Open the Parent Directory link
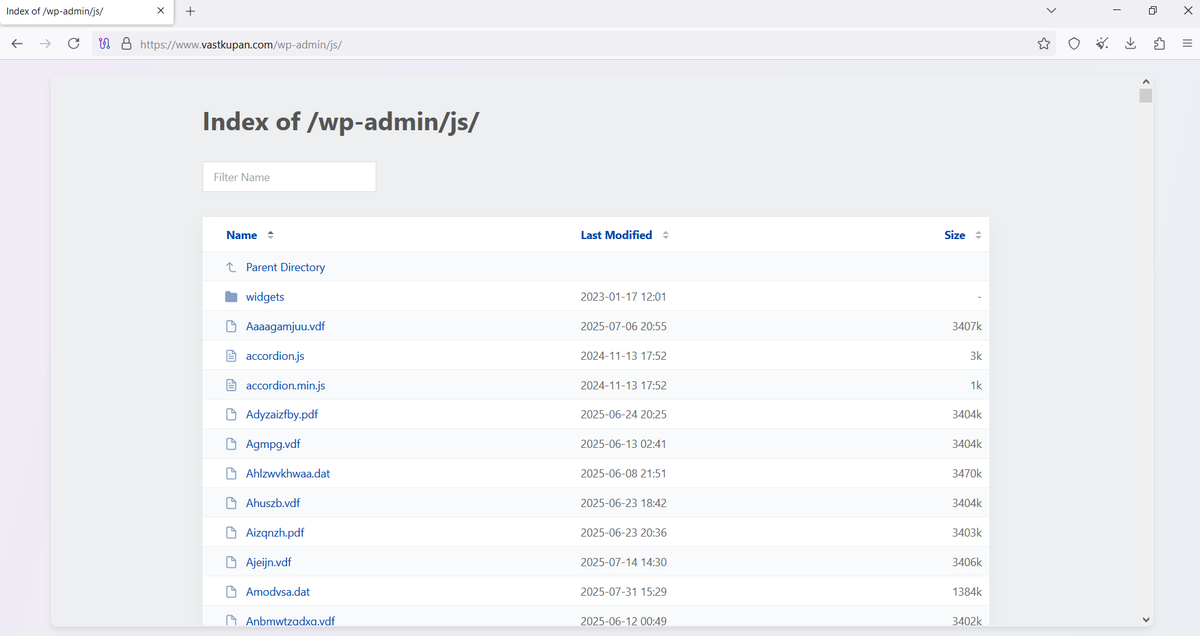The height and width of the screenshot is (636, 1200). click(285, 267)
